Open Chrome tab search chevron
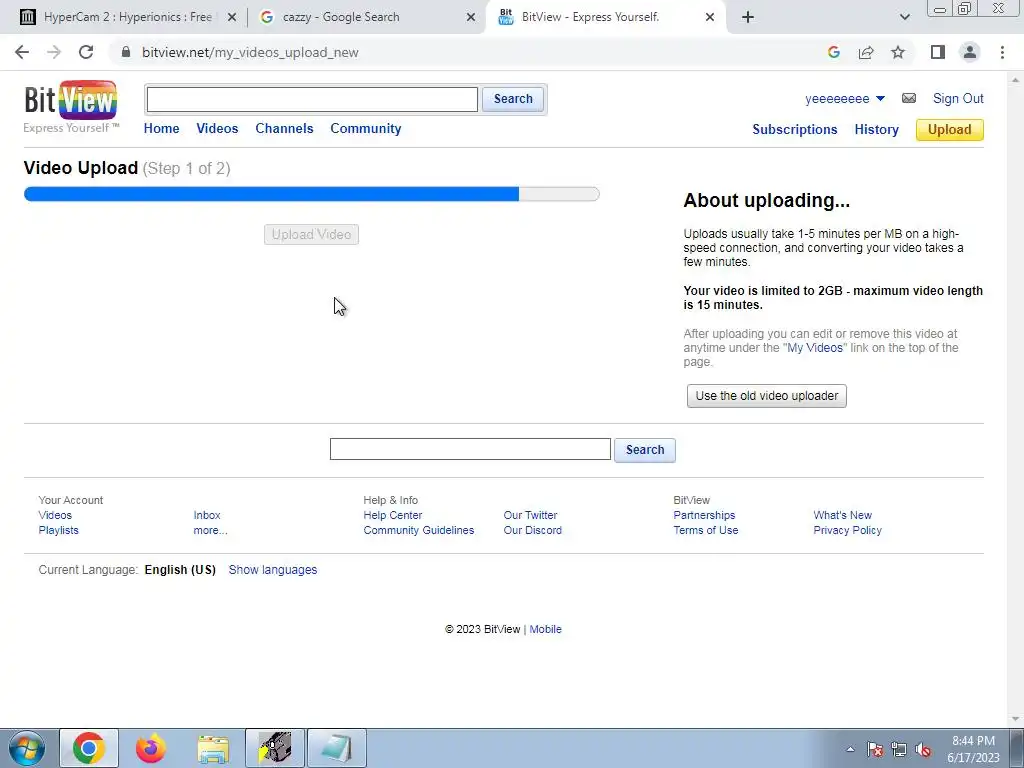The image size is (1024, 768). point(904,18)
